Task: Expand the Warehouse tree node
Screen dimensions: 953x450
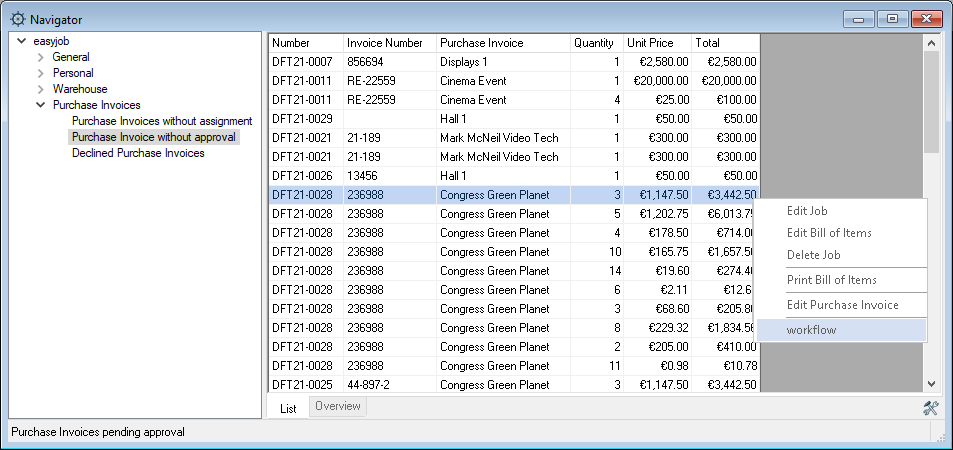Action: pos(40,89)
